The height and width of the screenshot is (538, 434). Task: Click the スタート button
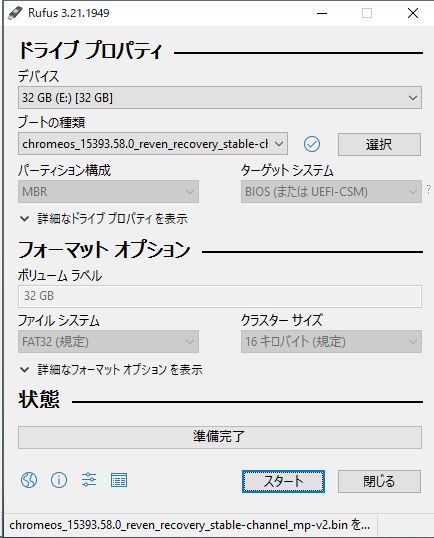pos(283,481)
